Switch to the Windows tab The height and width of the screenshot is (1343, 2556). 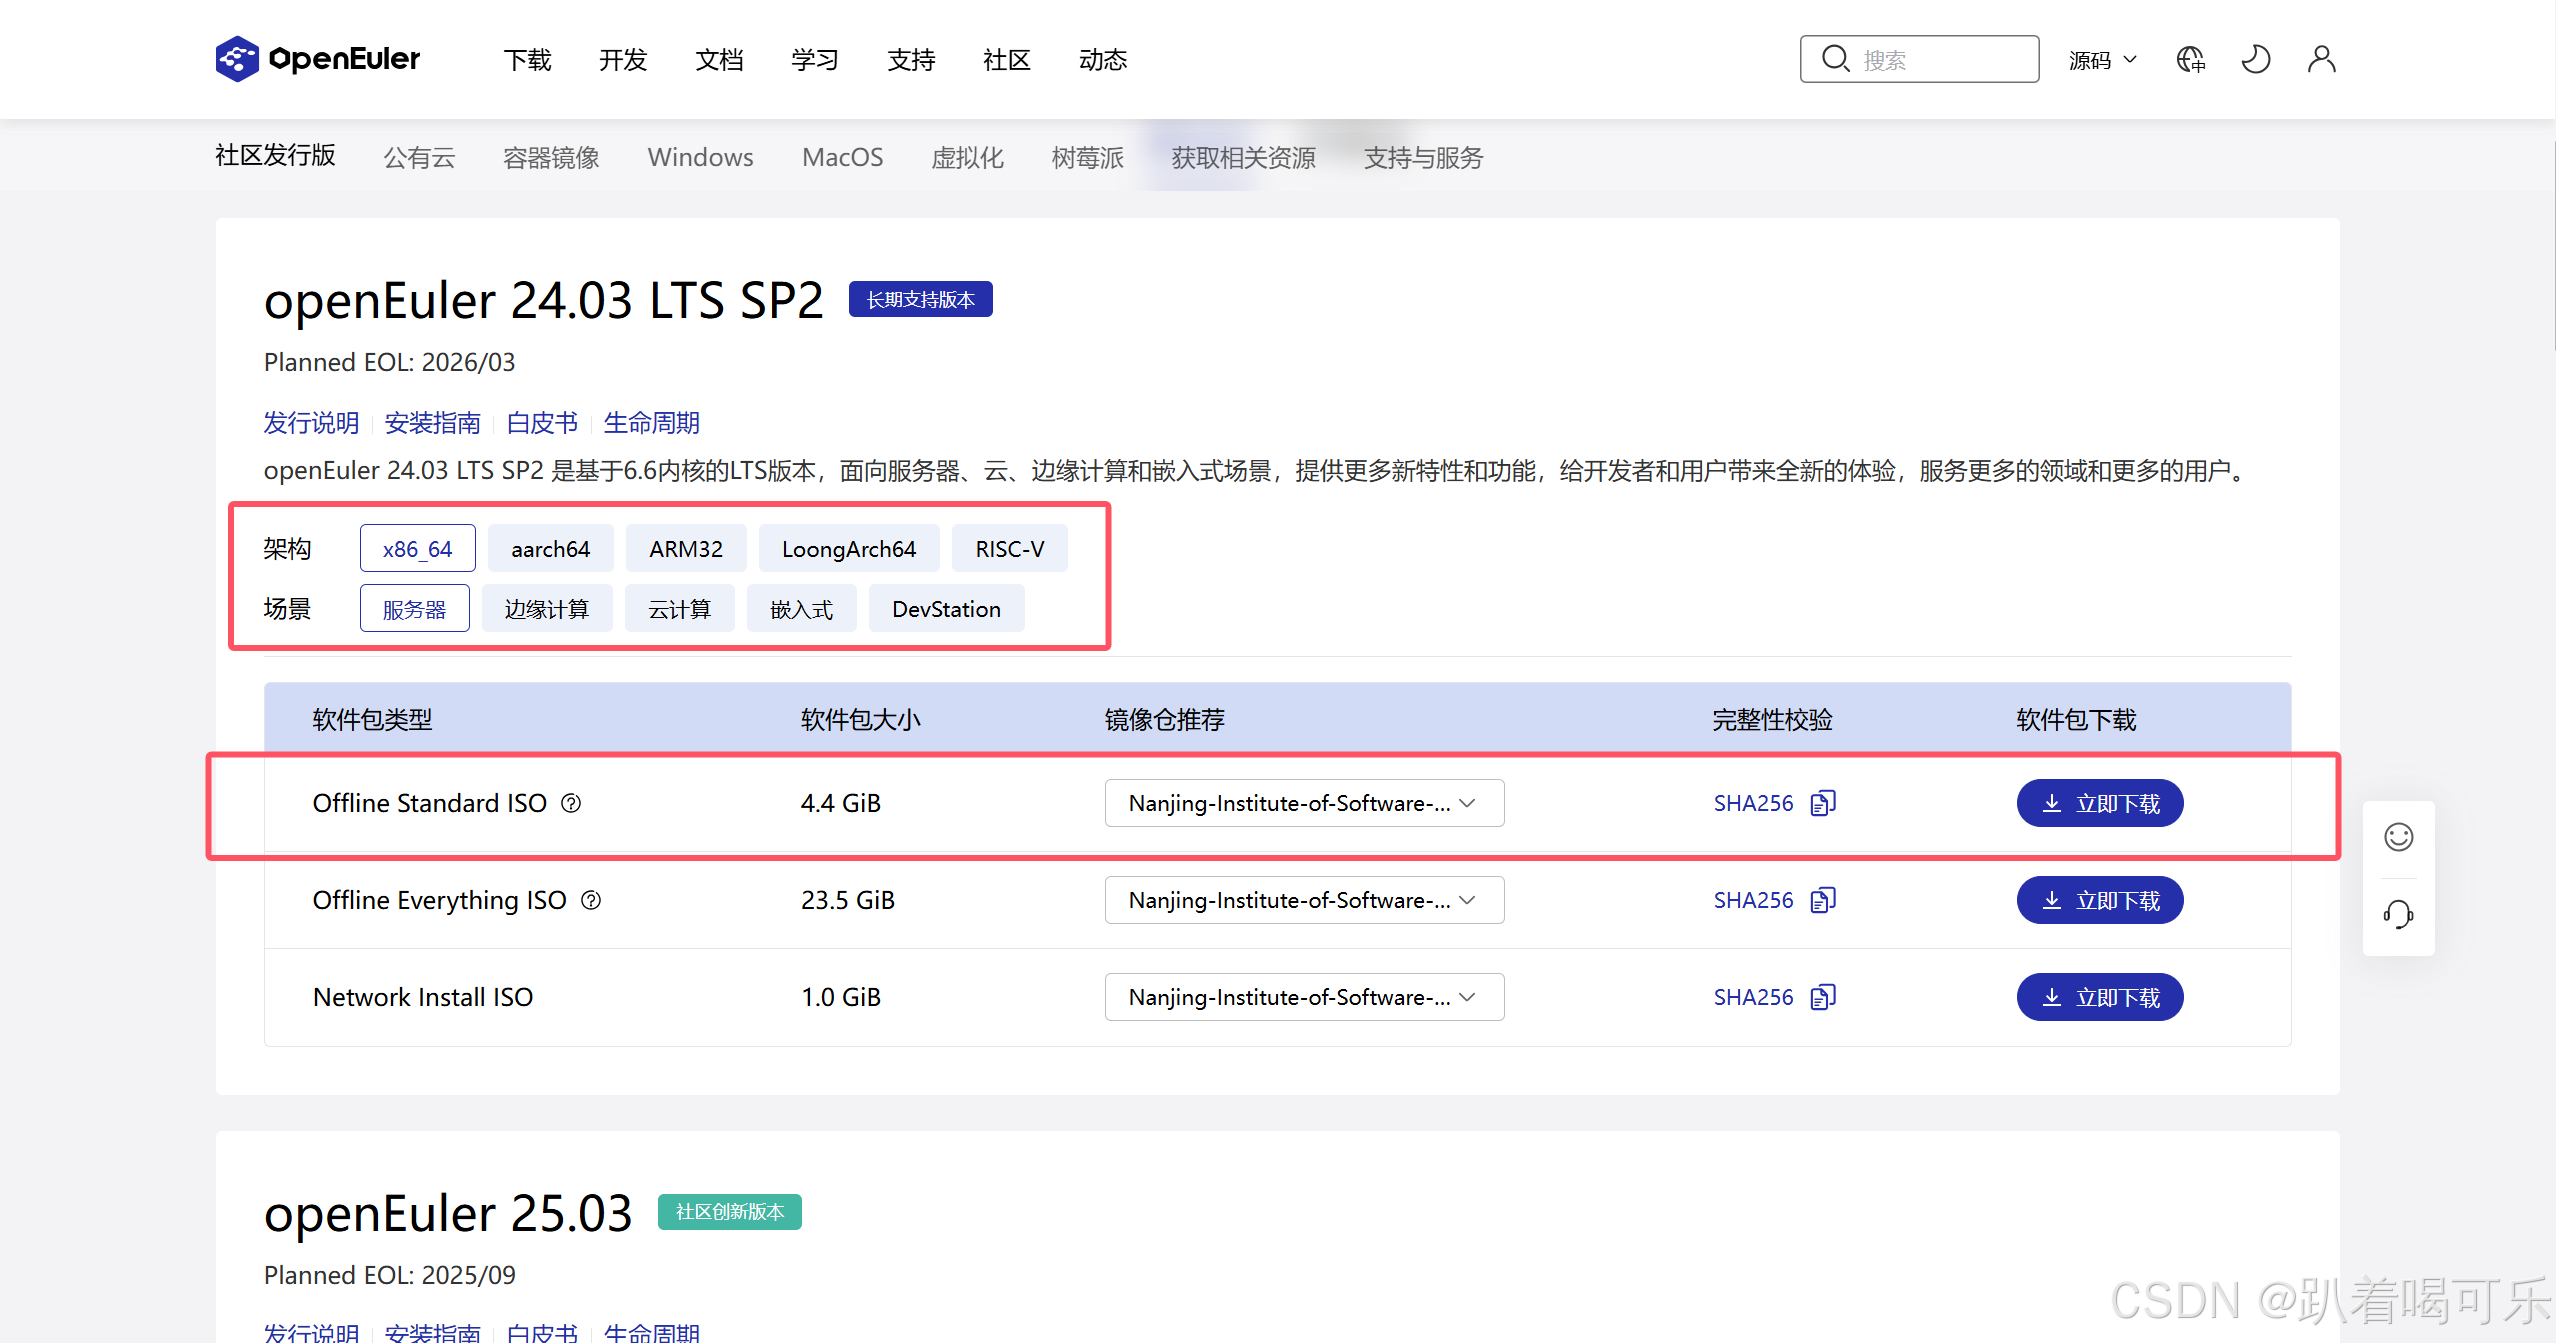(x=699, y=157)
